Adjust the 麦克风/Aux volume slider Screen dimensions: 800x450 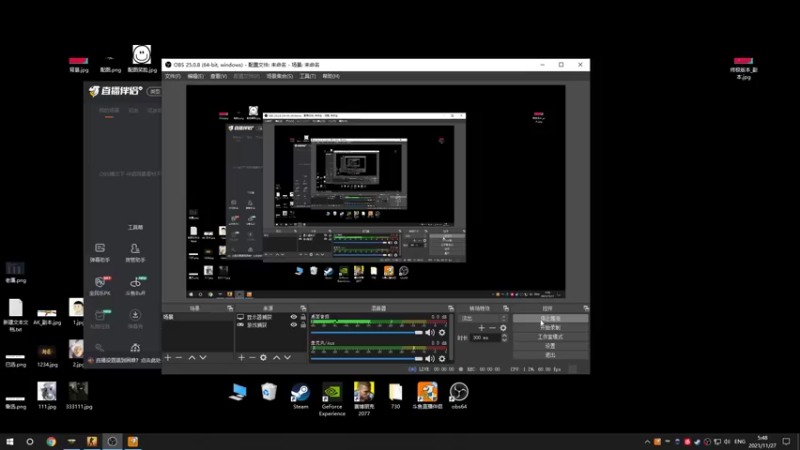click(367, 359)
